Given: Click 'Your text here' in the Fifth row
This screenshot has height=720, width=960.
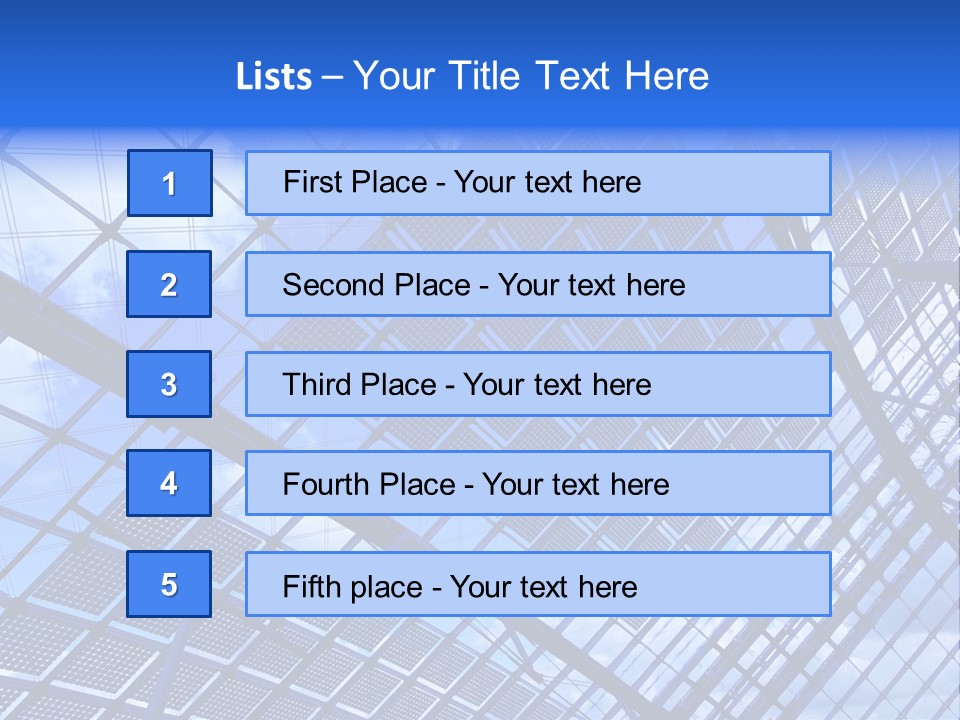Looking at the screenshot, I should pyautogui.click(x=544, y=586).
